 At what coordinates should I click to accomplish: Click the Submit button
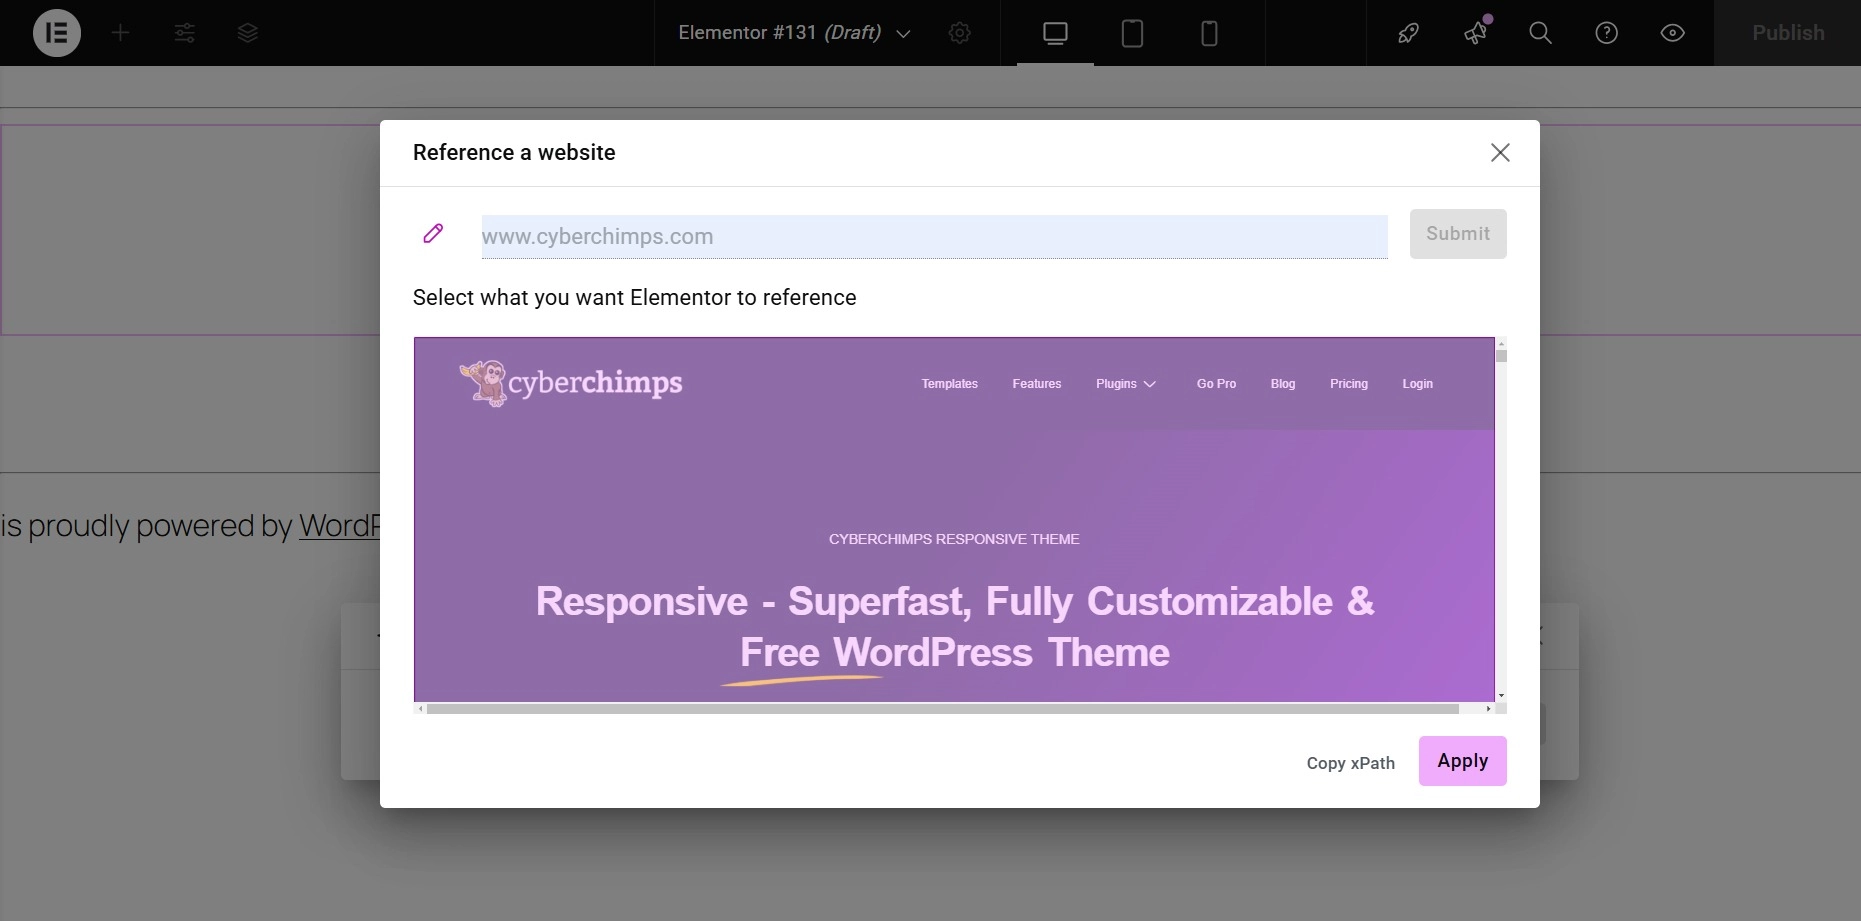point(1458,233)
